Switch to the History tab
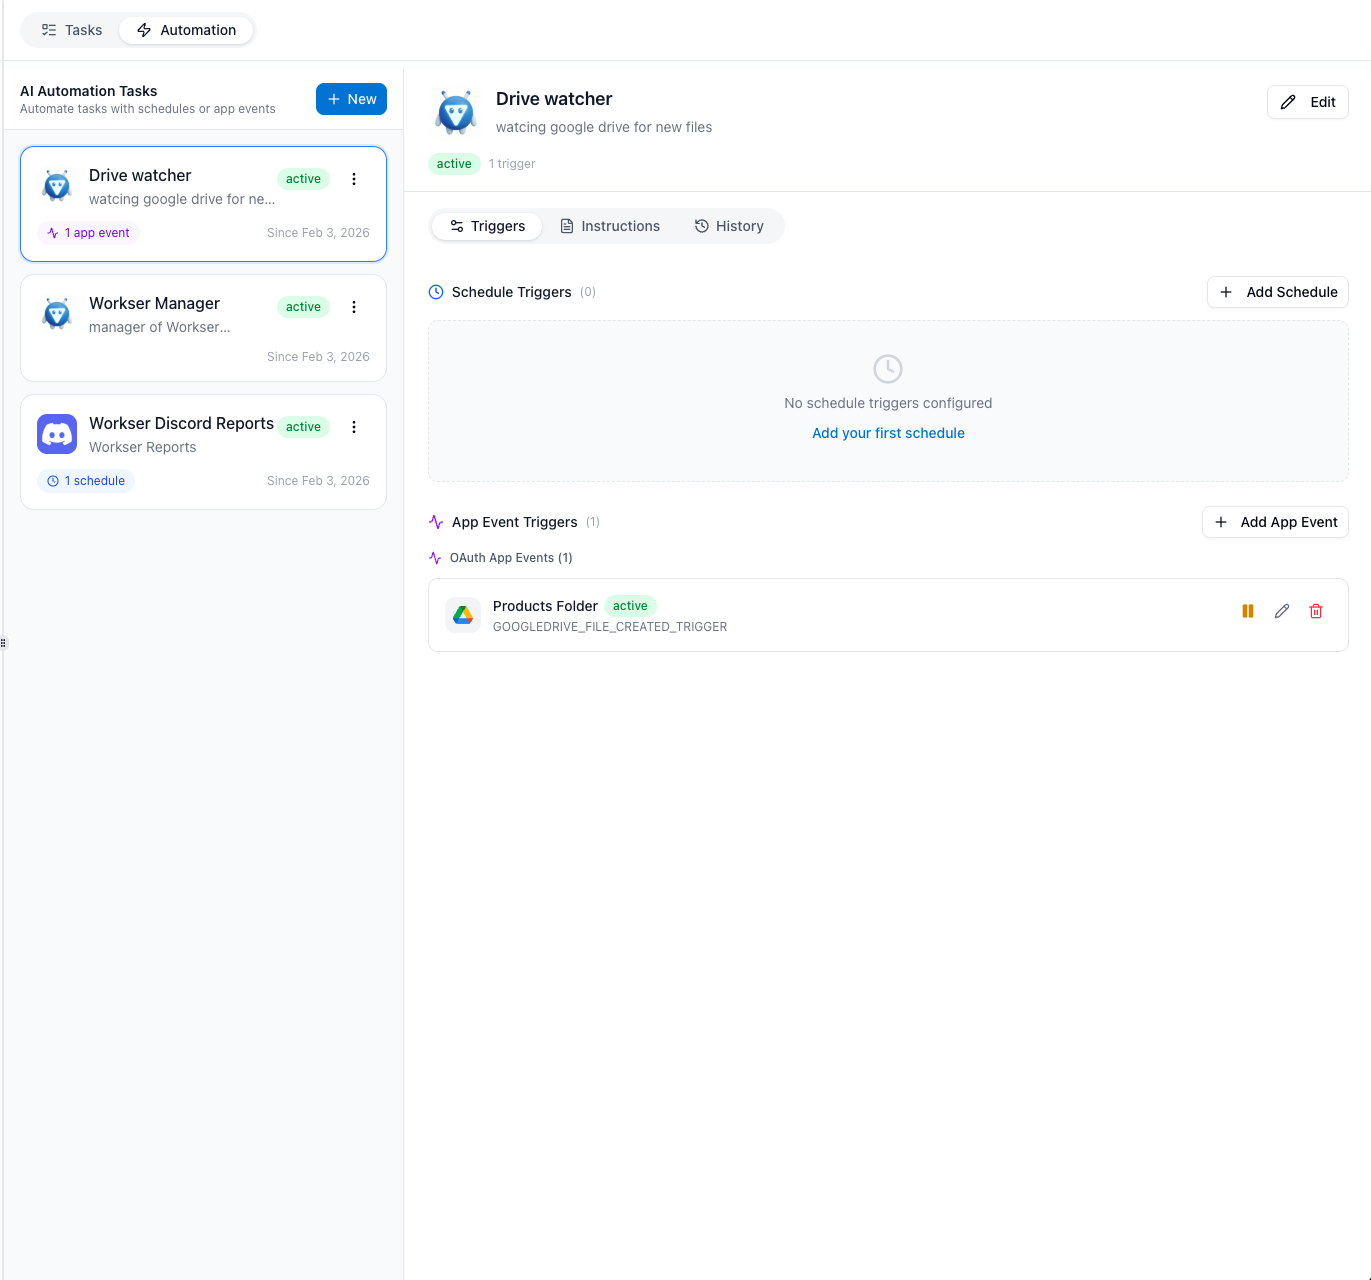 (x=729, y=226)
